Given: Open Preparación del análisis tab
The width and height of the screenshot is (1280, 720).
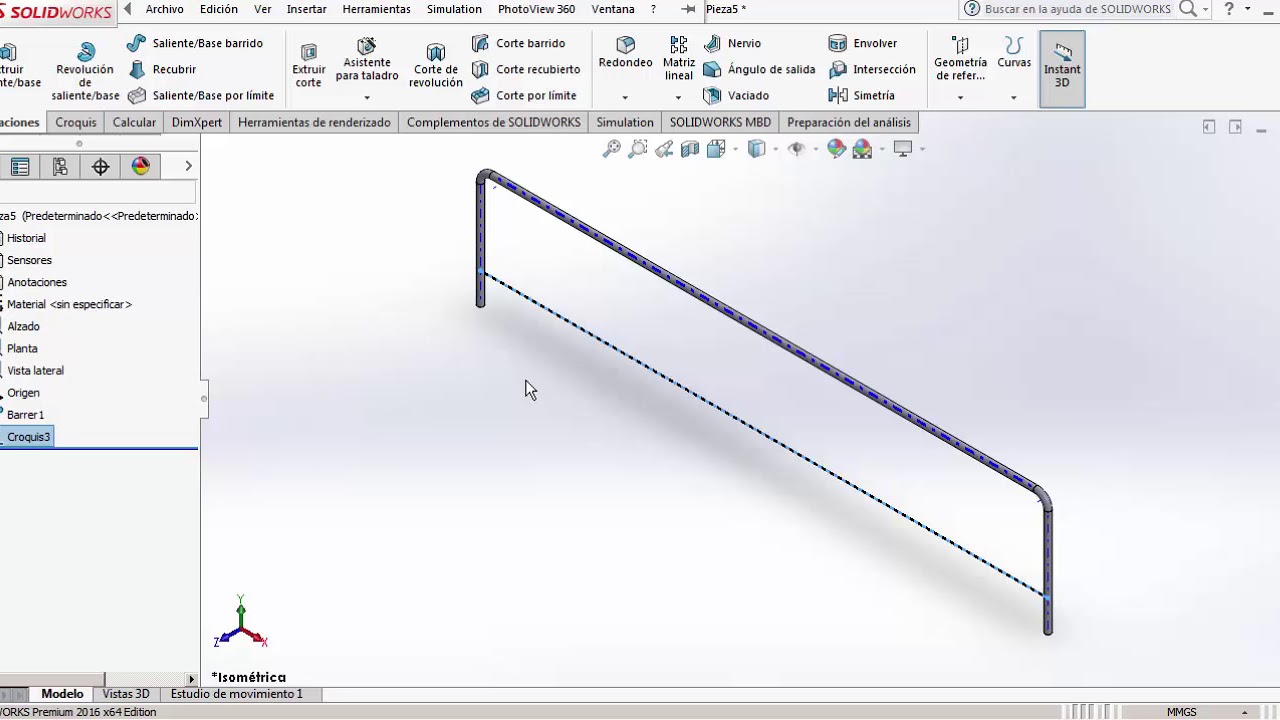Looking at the screenshot, I should click(x=849, y=122).
